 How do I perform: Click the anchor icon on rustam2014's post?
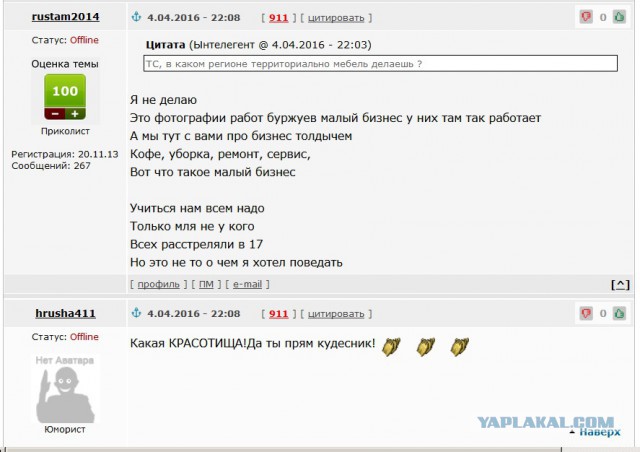coord(136,17)
